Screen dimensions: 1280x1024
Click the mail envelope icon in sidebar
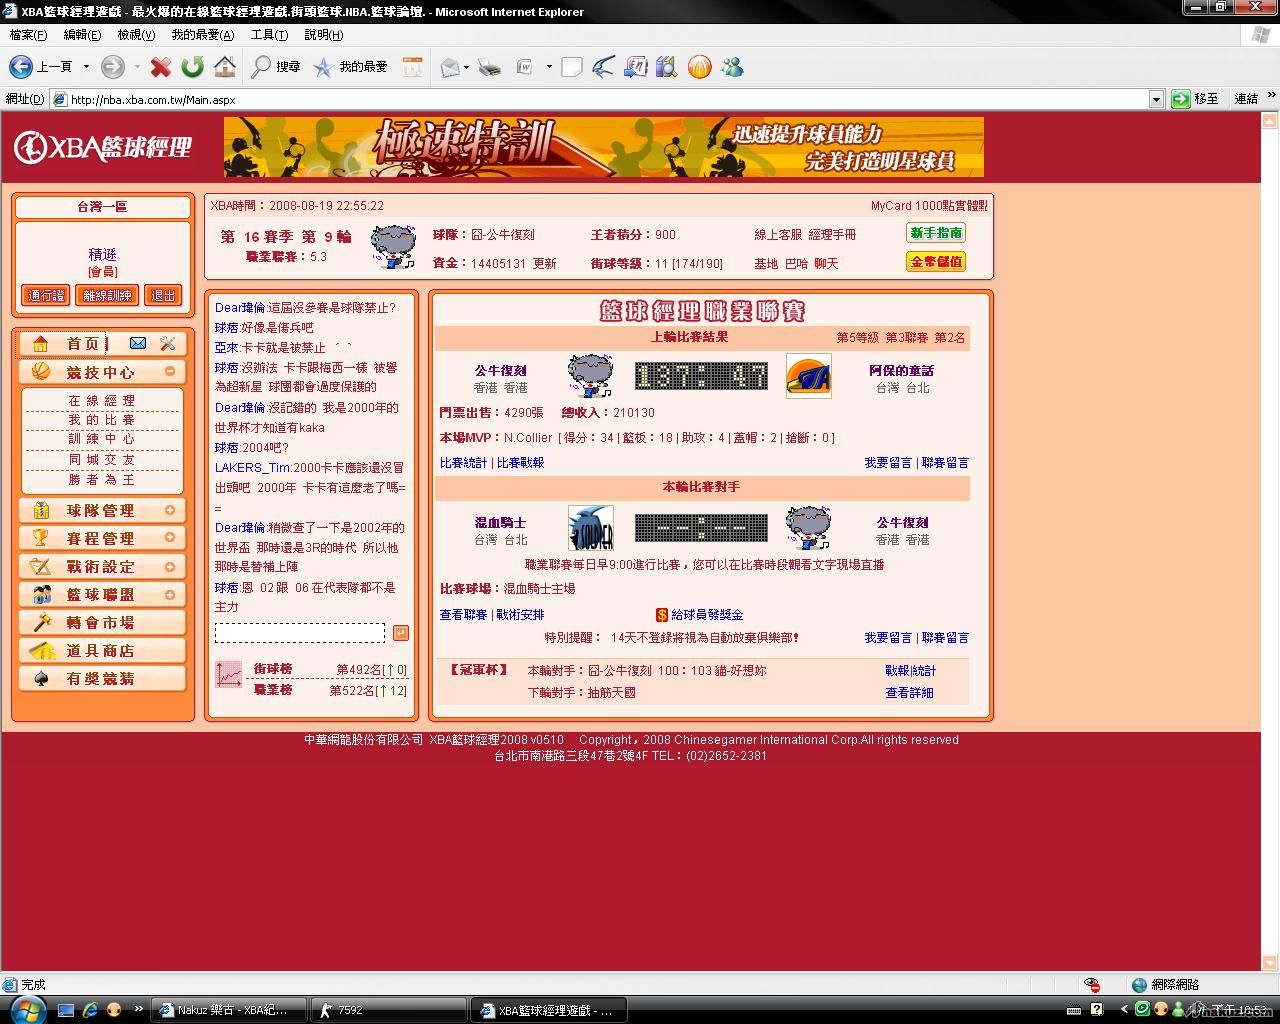(x=138, y=343)
